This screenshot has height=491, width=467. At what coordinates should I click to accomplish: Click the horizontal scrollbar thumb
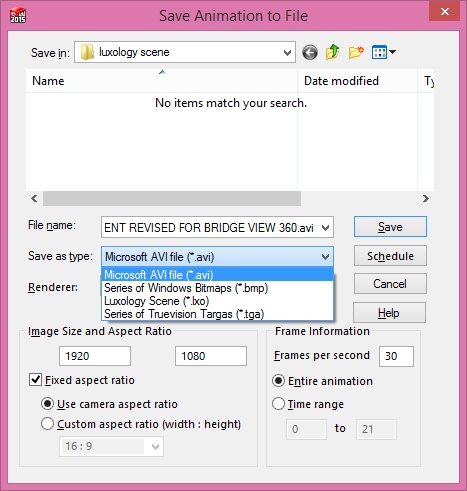pos(172,198)
